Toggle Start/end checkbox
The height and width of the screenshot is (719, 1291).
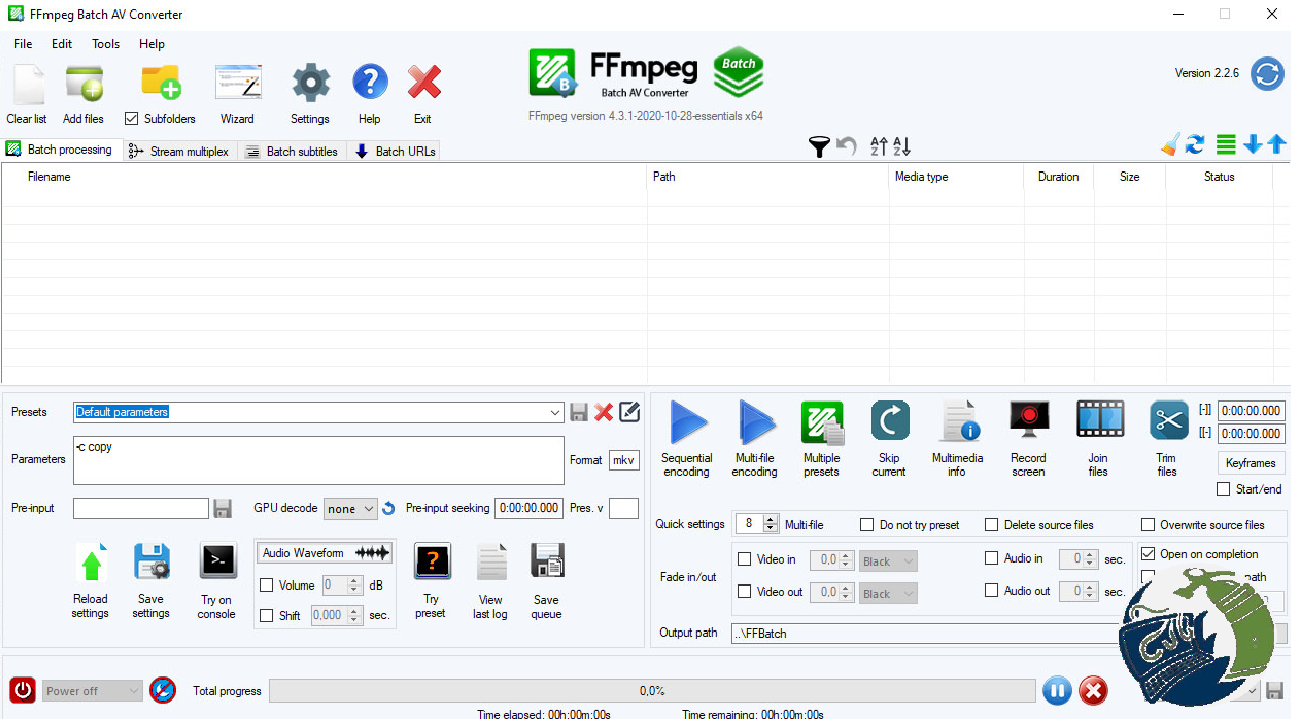pyautogui.click(x=1224, y=489)
